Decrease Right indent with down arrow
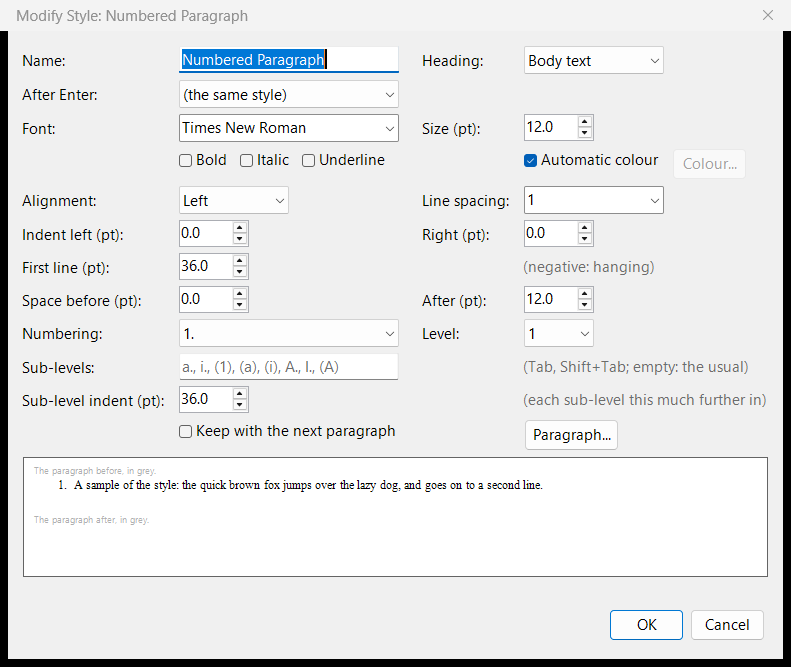The height and width of the screenshot is (667, 791). point(585,239)
